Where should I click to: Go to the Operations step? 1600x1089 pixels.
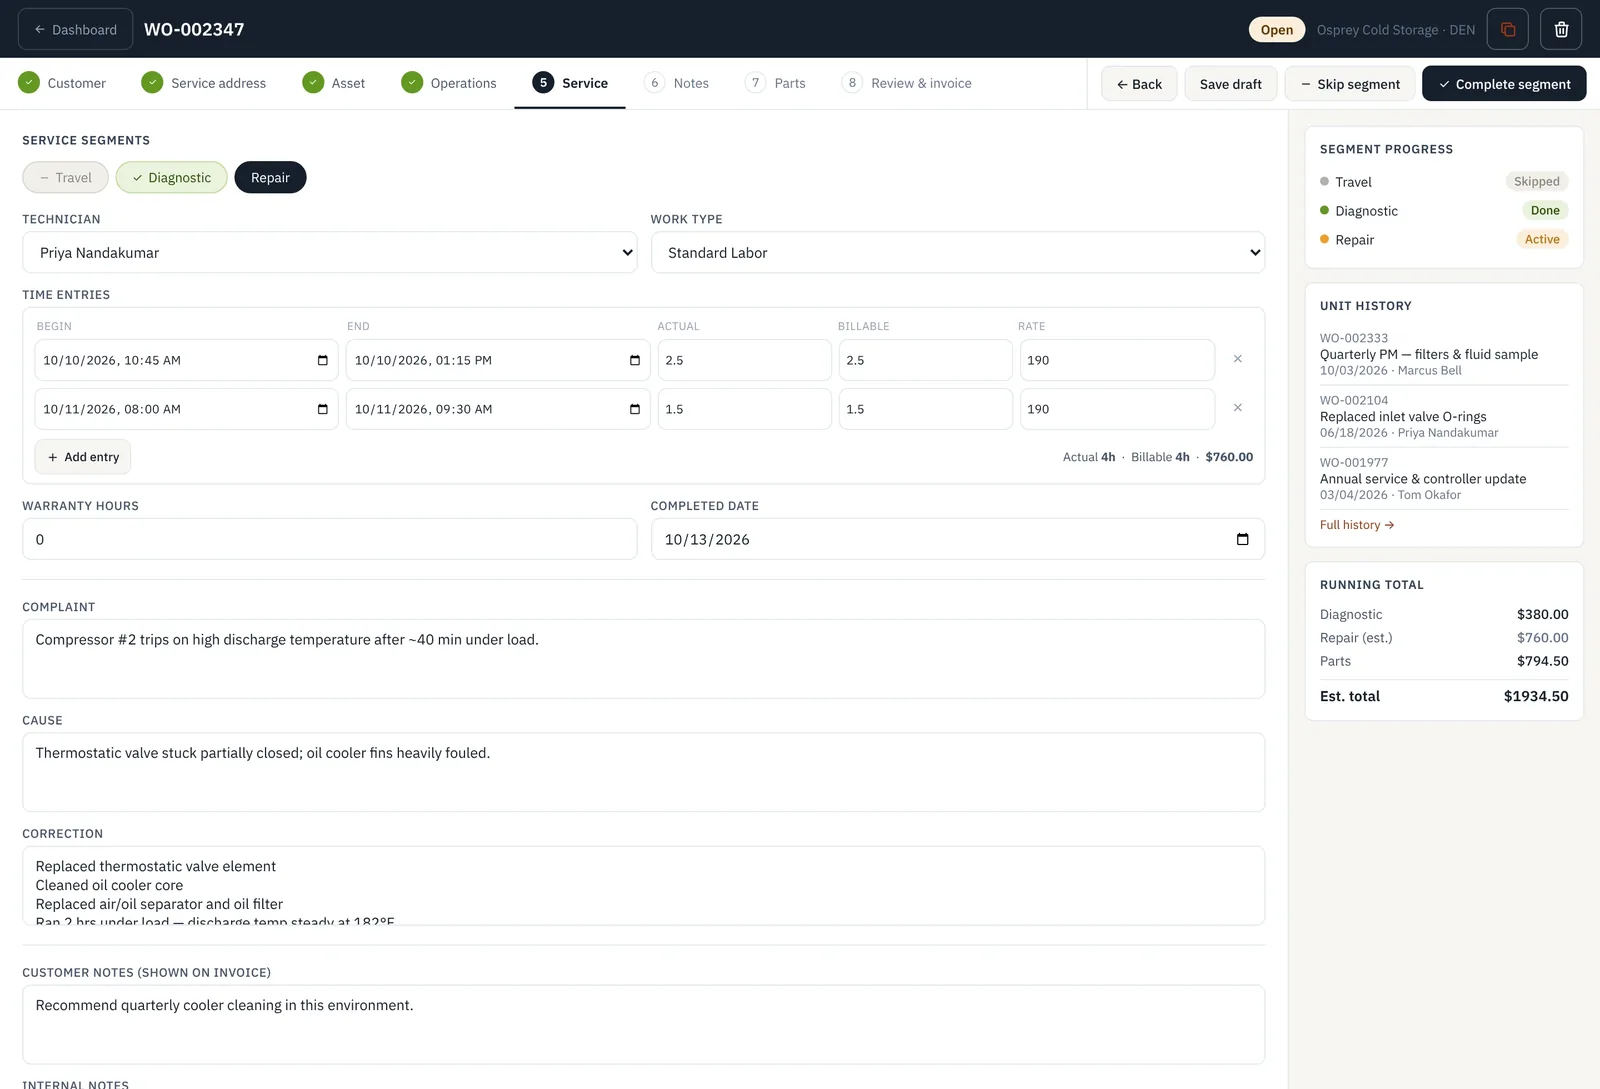click(449, 83)
